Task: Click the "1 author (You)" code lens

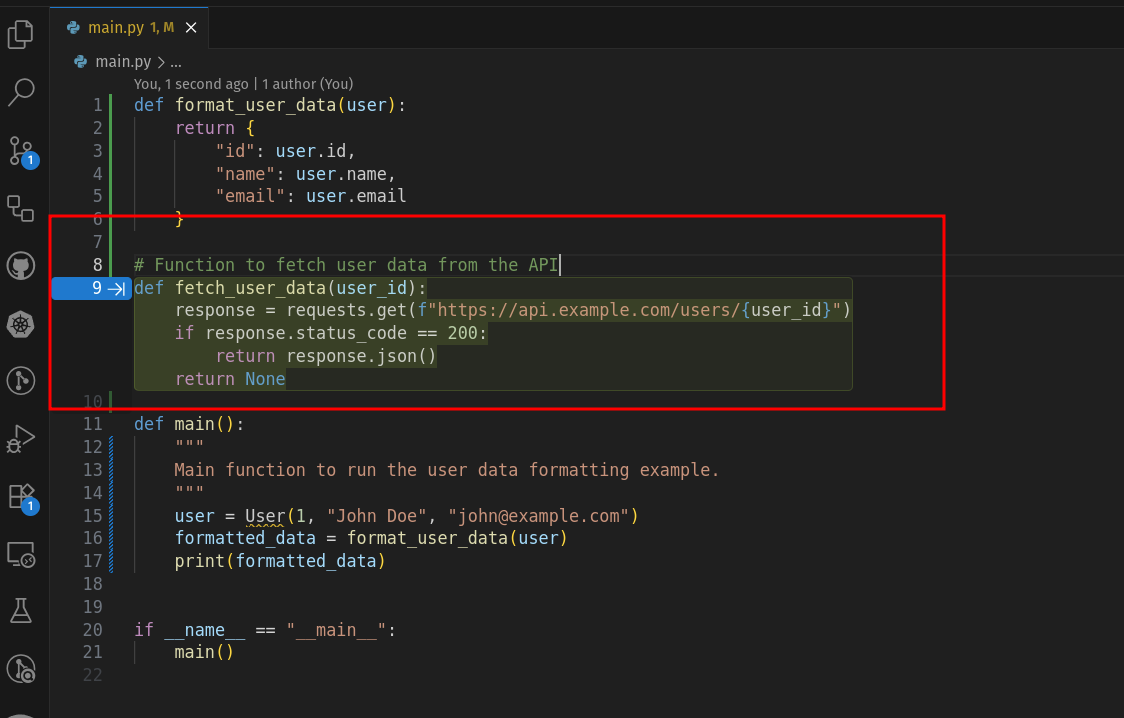Action: [x=307, y=84]
